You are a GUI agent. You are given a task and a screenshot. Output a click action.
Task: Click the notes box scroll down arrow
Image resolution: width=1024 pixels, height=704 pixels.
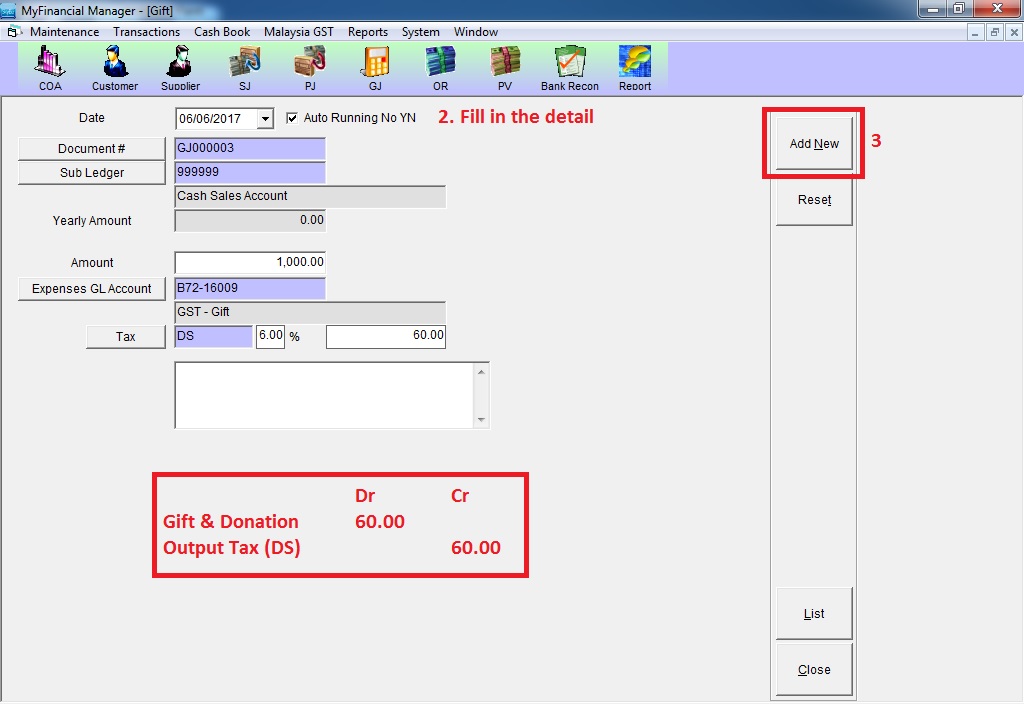click(481, 420)
